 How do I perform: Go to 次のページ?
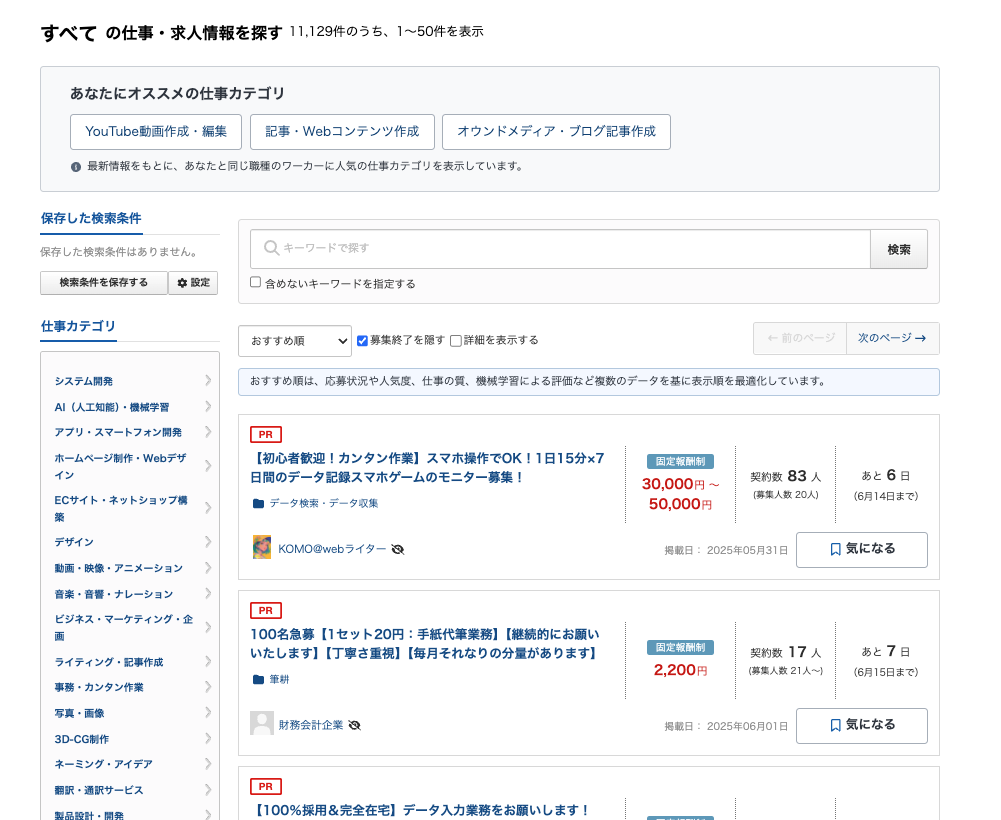pyautogui.click(x=892, y=338)
